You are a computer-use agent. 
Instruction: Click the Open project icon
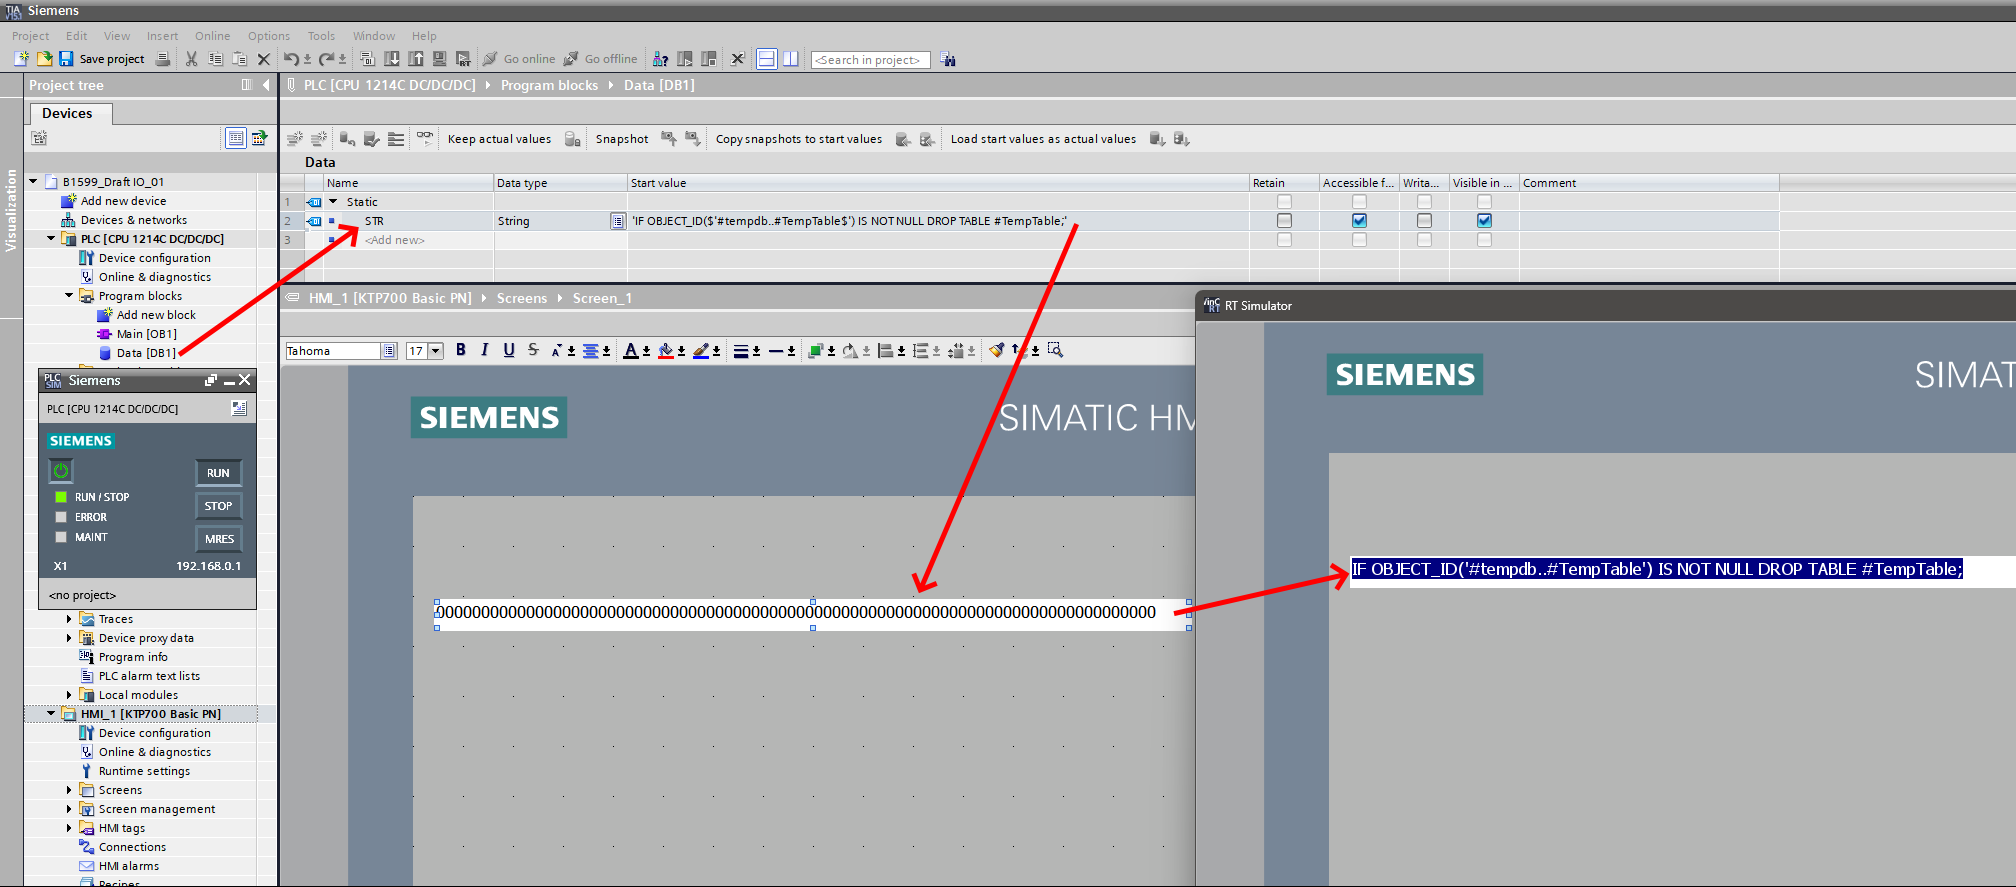tap(44, 59)
